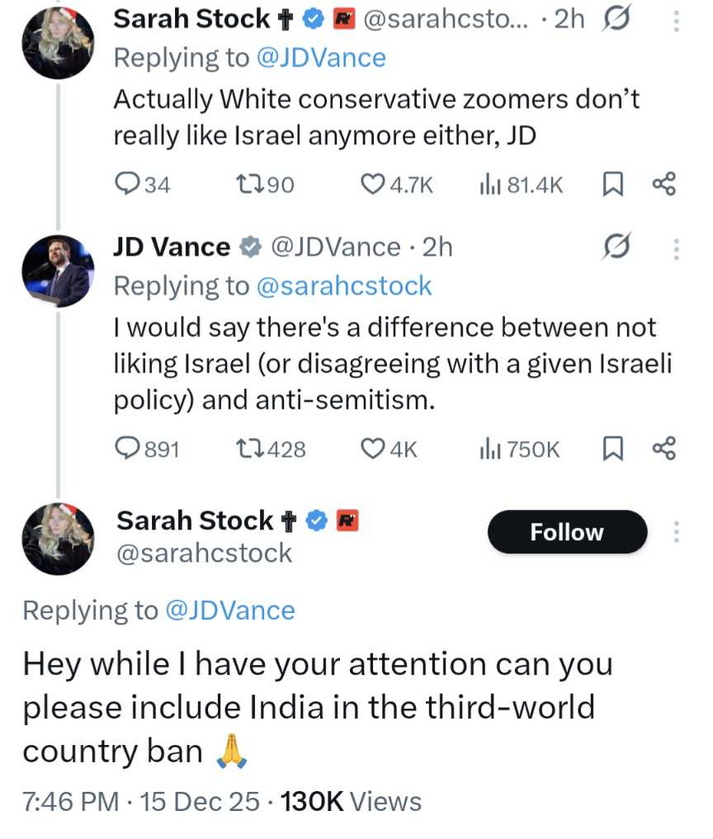Open the @sarahcstock mention link
Viewport: 713px width, 839px height.
344,286
